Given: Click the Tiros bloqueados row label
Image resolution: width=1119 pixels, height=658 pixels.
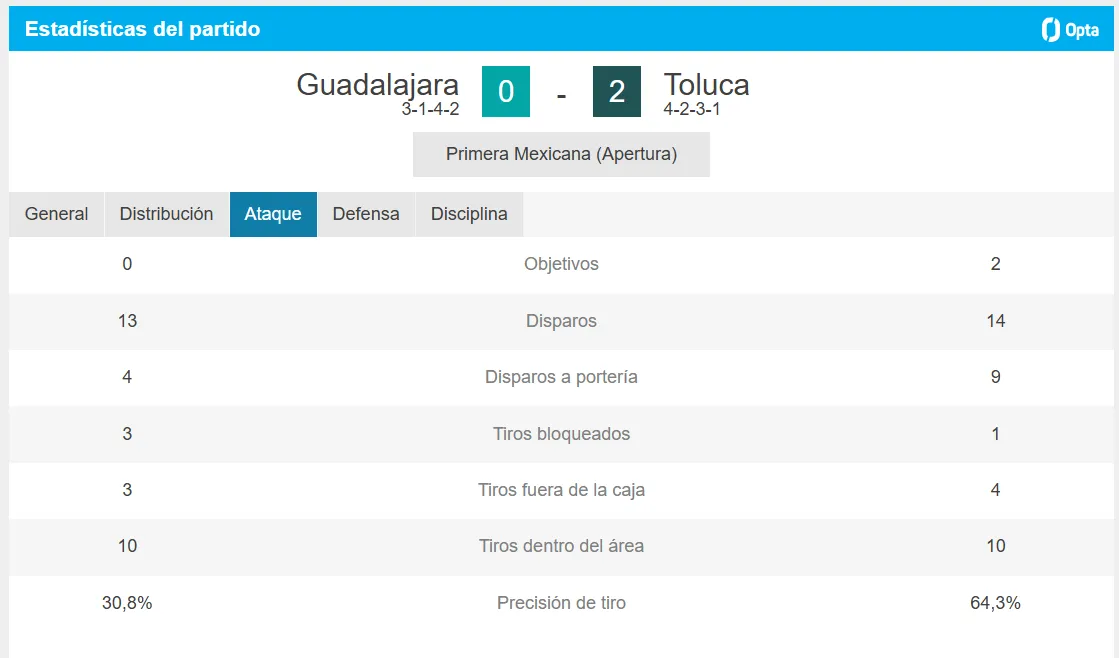Looking at the screenshot, I should (x=562, y=434).
